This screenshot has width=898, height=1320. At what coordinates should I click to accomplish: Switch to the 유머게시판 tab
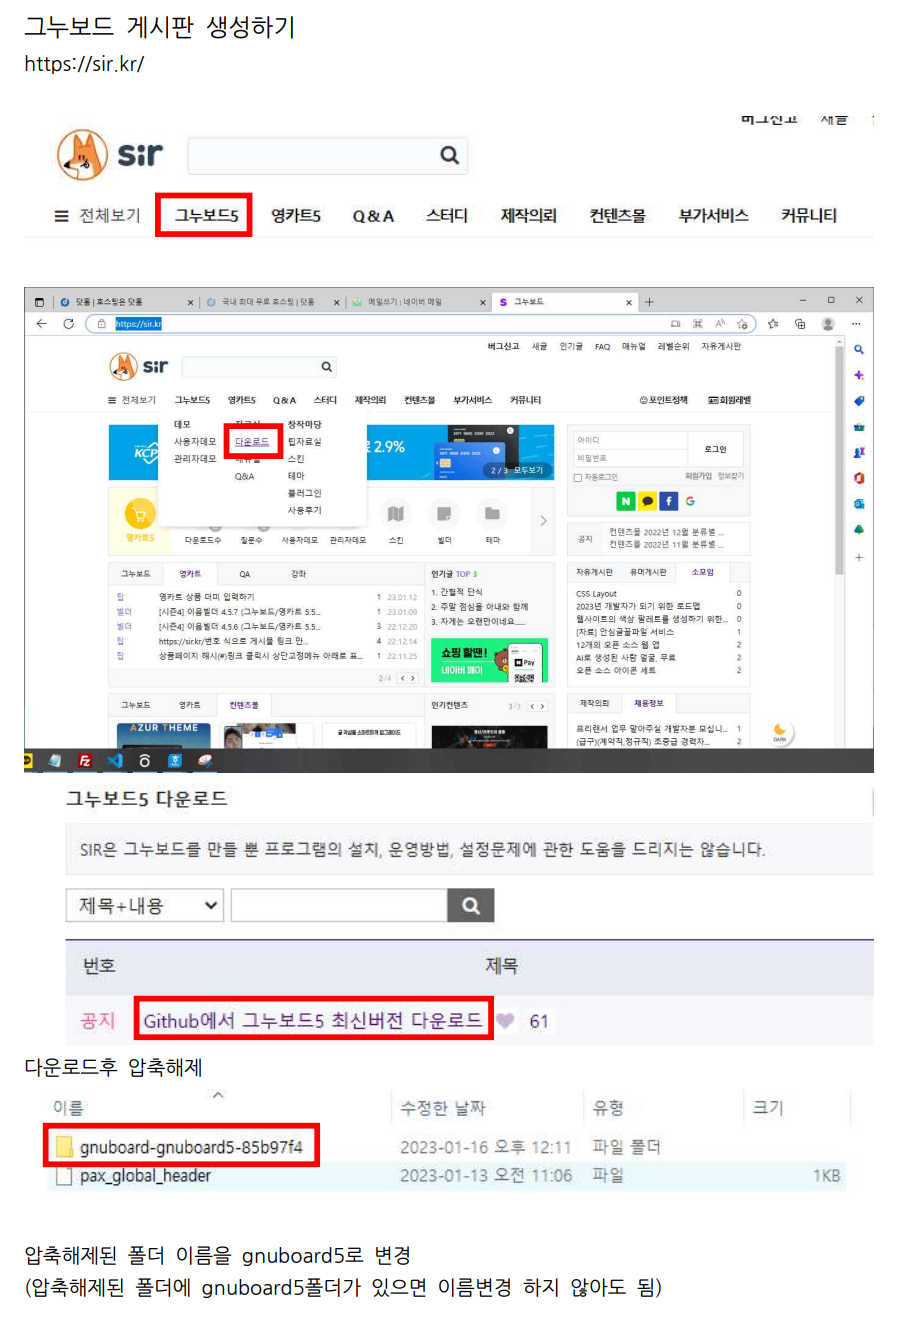(648, 573)
